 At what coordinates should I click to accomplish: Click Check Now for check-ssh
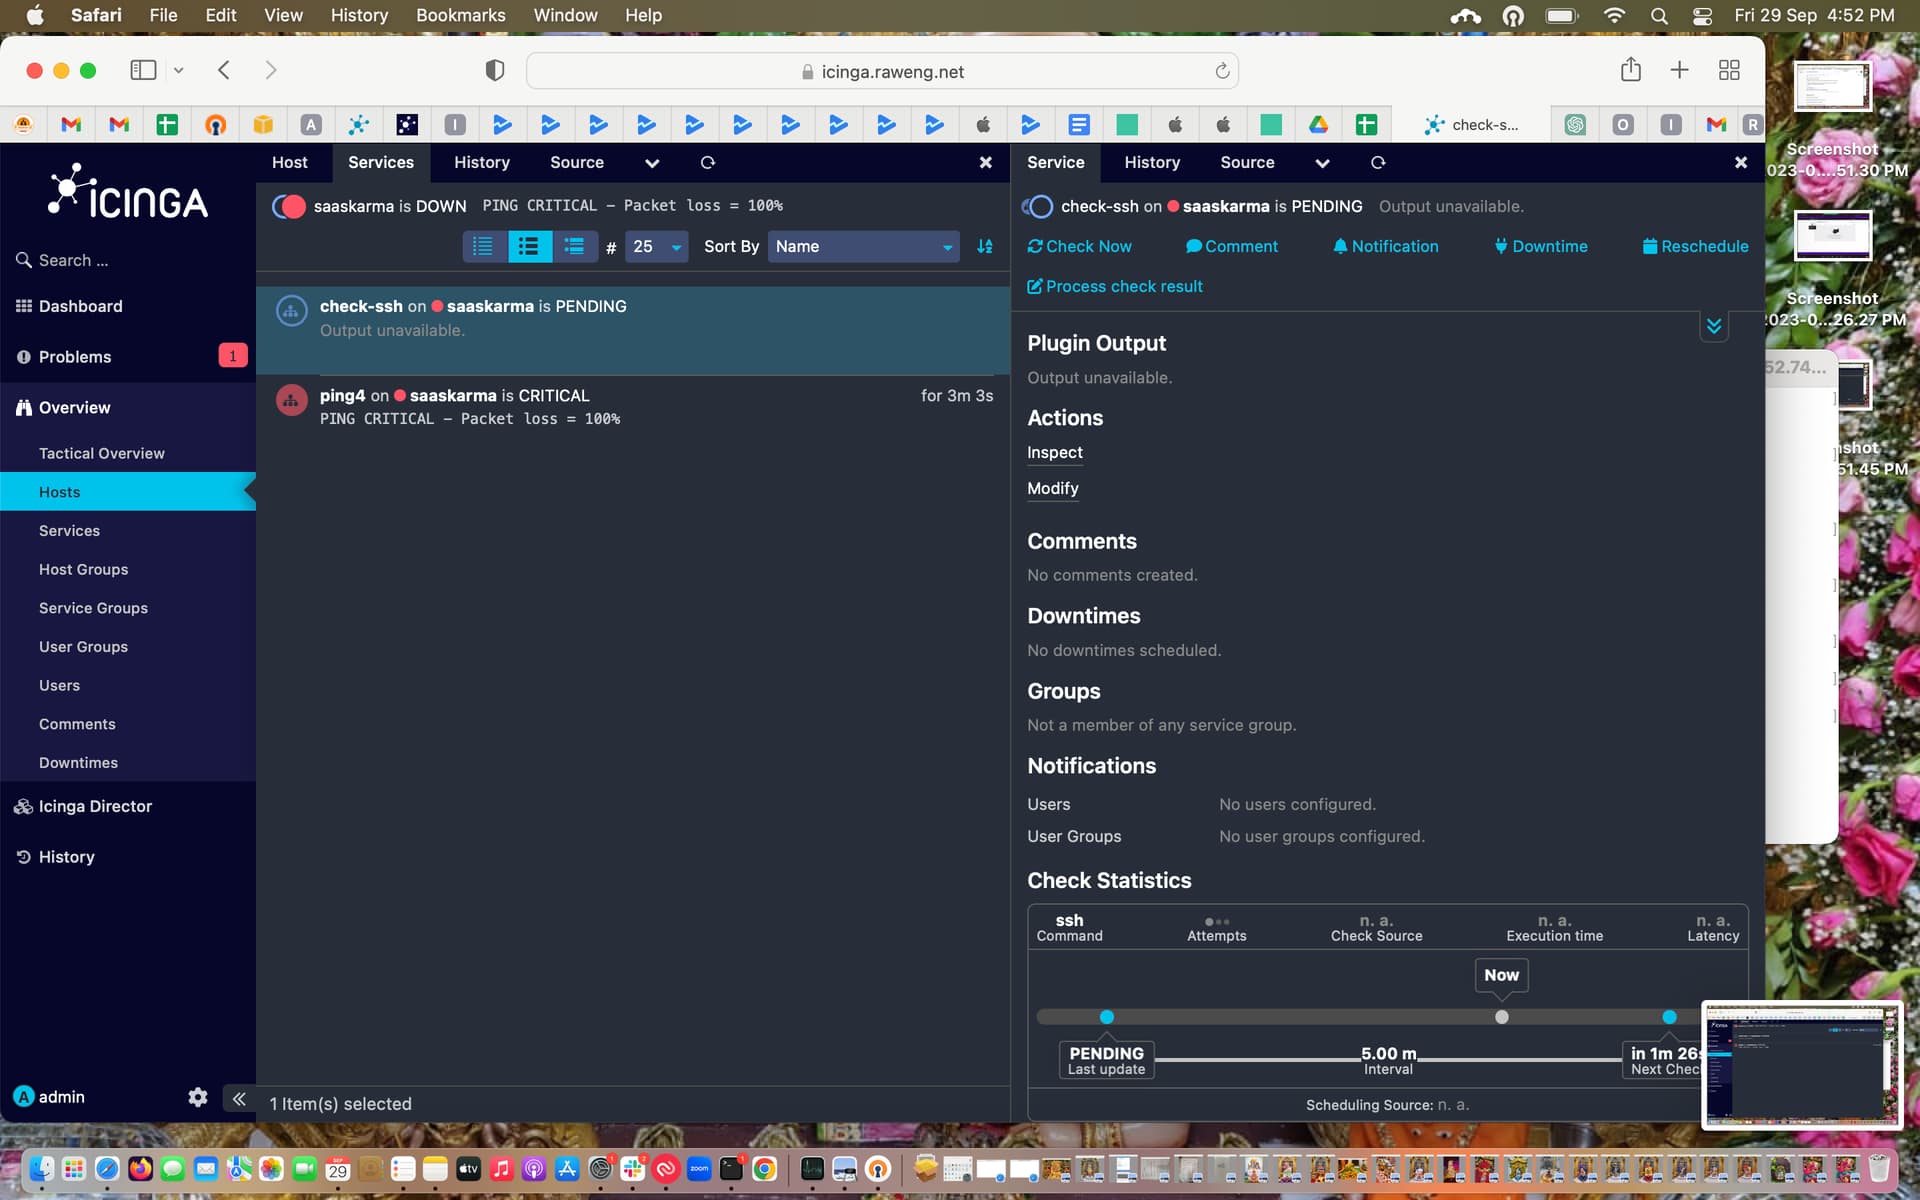1080,246
